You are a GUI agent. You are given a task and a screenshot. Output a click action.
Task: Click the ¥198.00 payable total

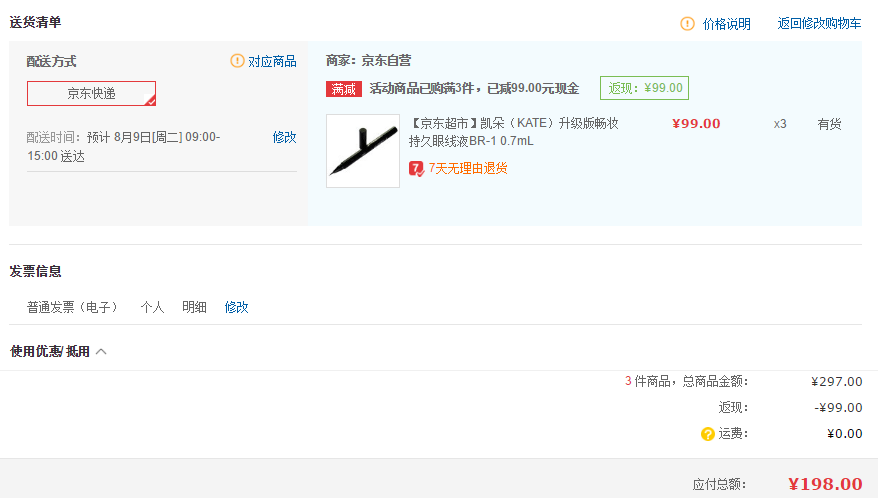[825, 484]
